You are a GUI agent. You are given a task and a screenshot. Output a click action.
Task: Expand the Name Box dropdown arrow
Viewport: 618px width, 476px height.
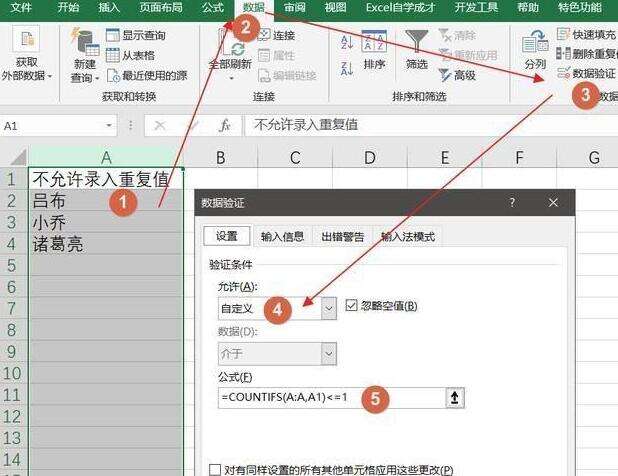tap(109, 126)
